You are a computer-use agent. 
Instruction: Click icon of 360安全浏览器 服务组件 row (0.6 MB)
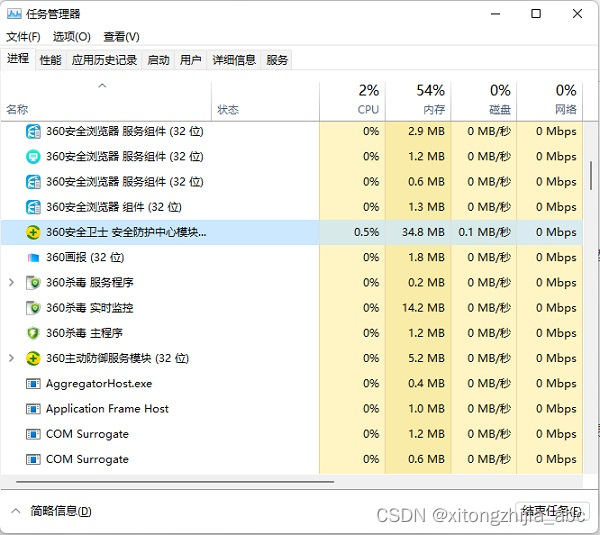point(33,182)
